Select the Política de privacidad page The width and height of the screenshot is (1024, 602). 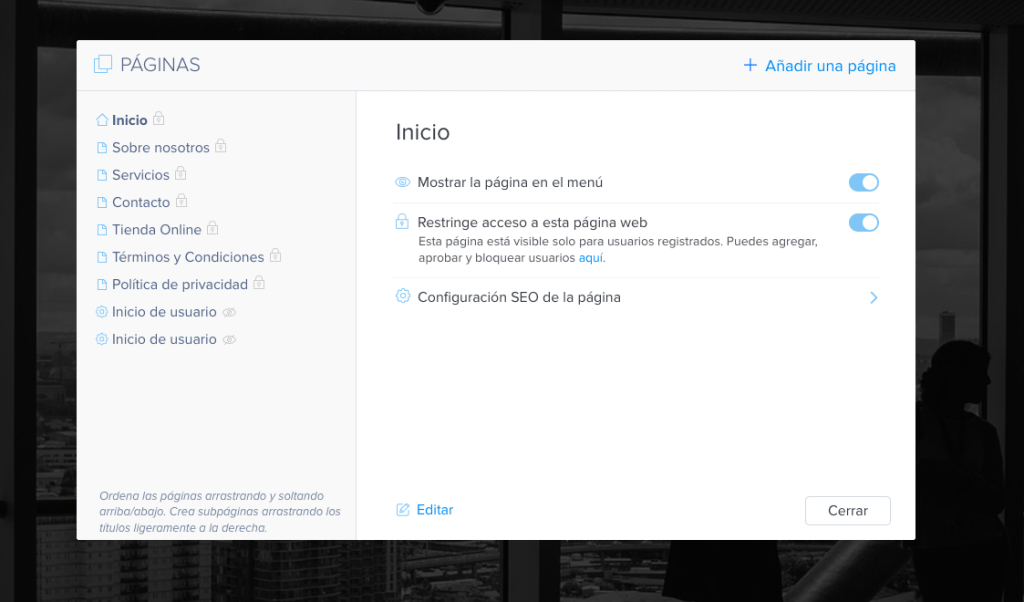(180, 285)
